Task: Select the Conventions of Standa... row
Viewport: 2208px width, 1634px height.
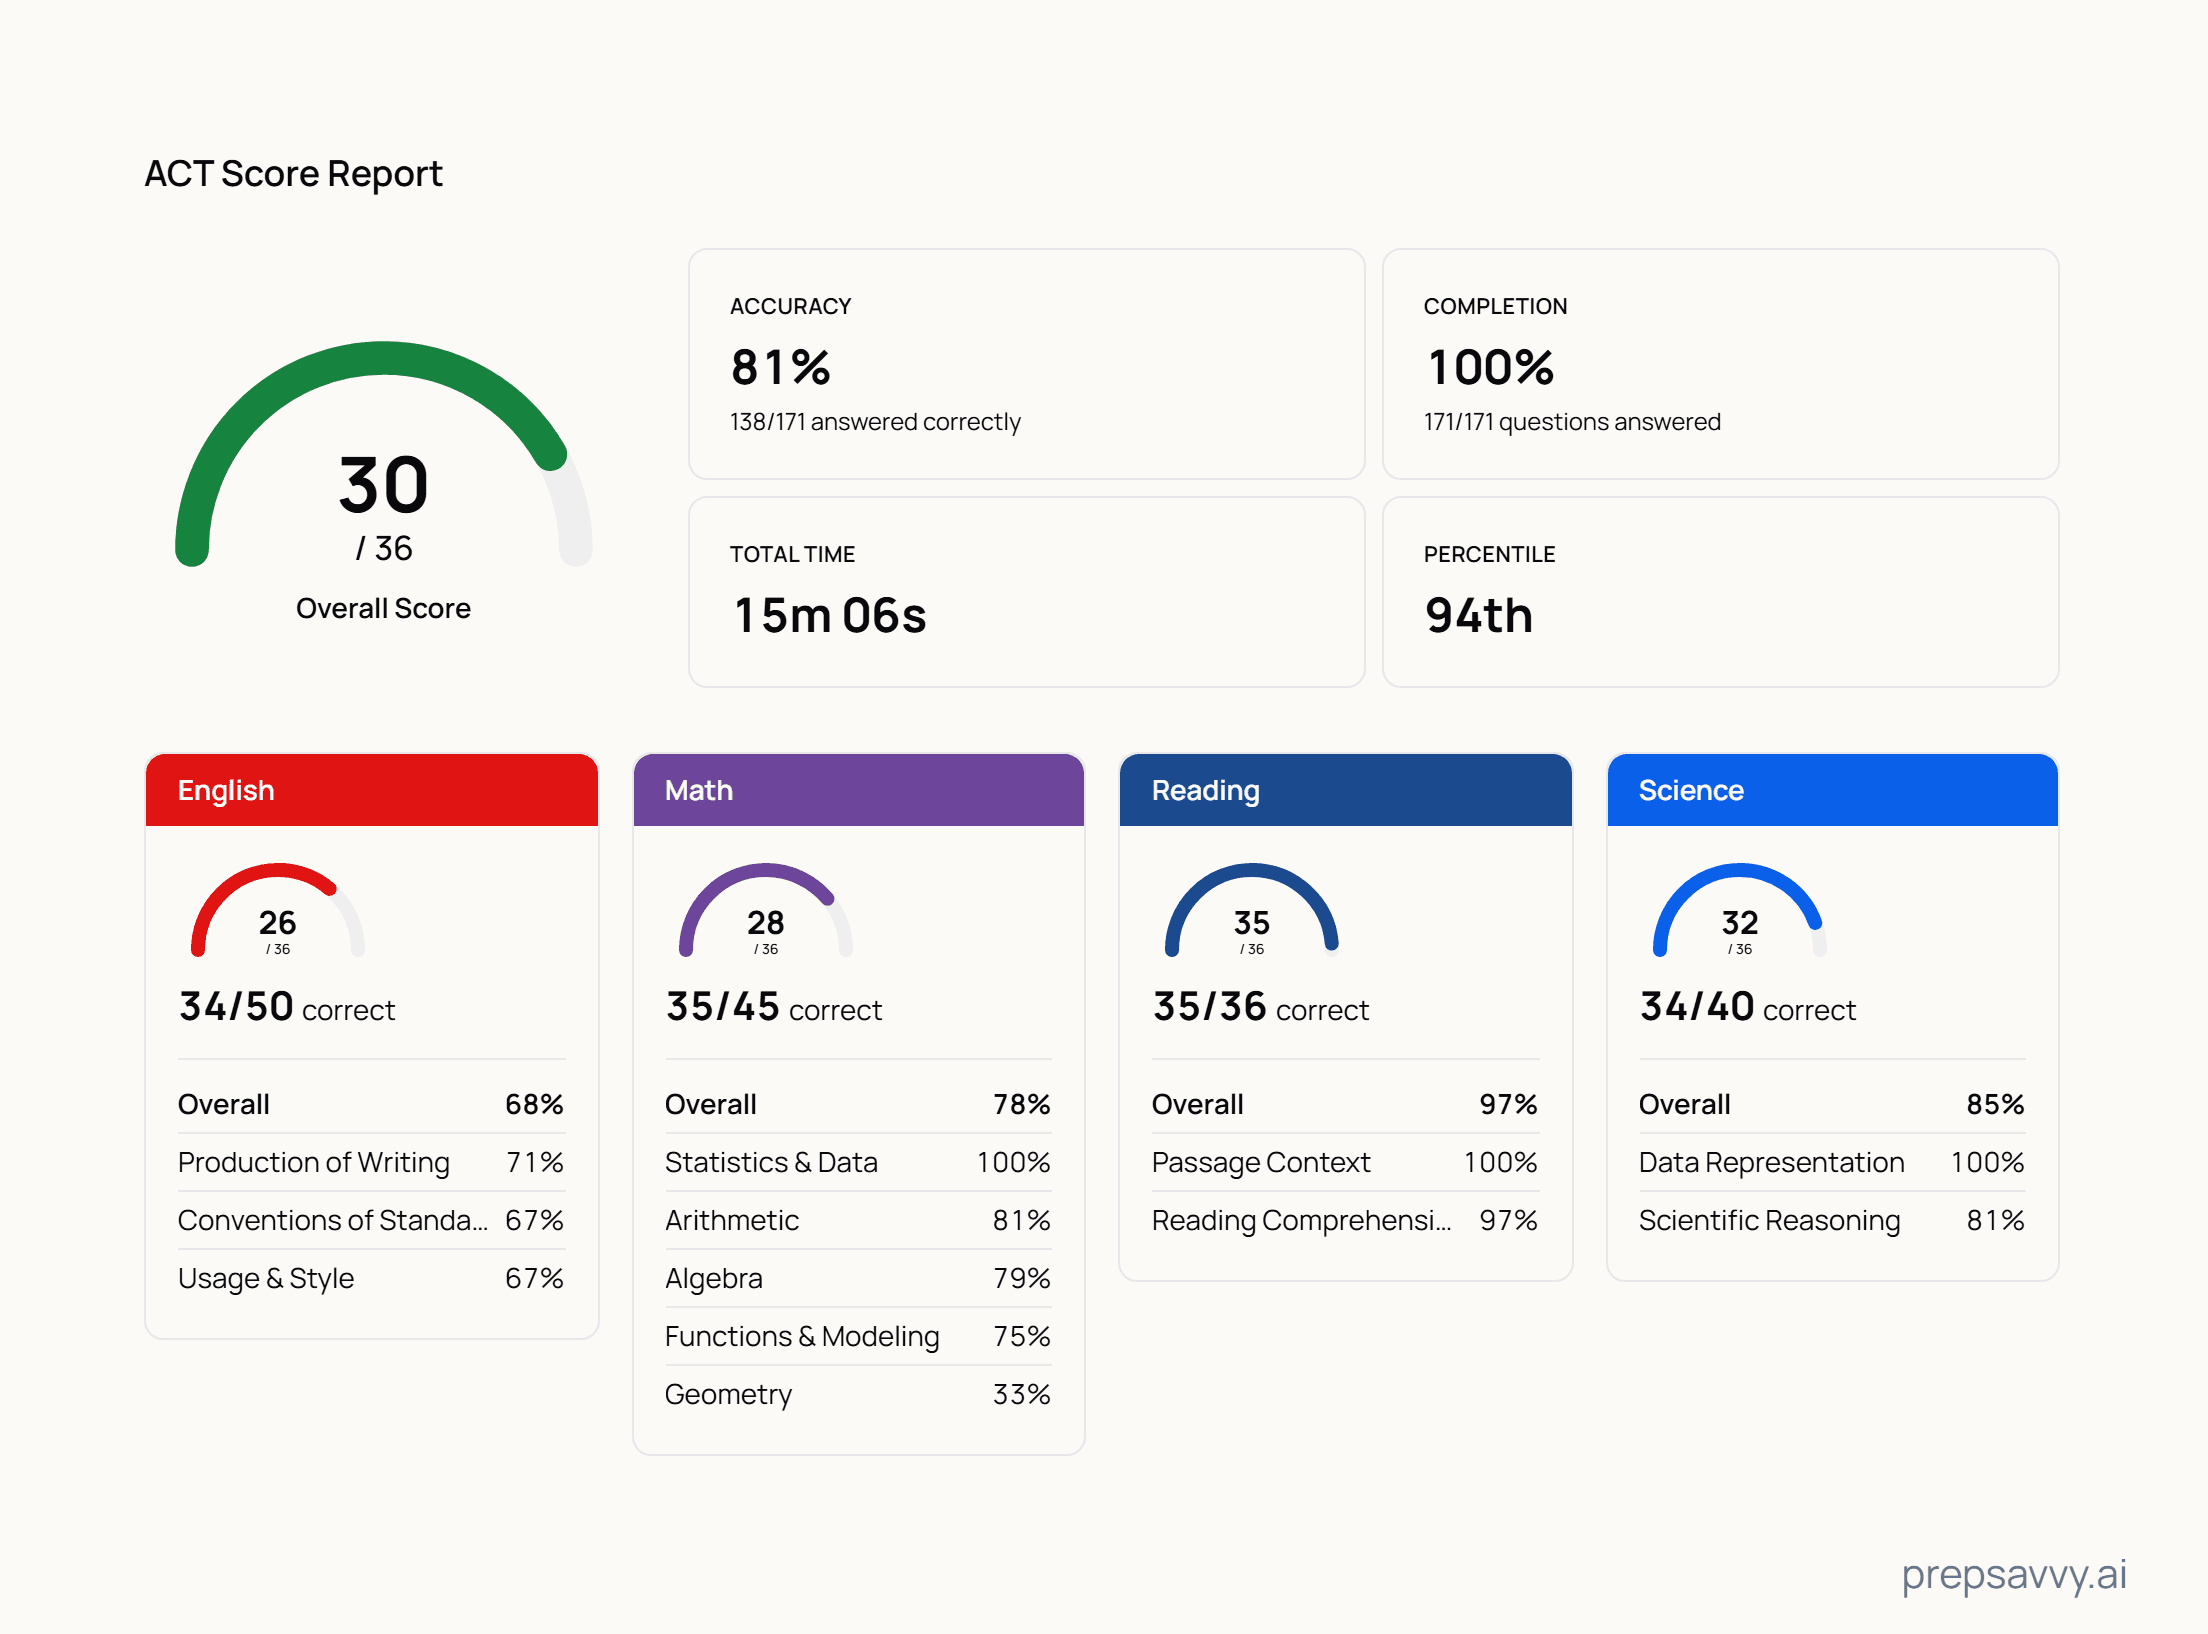Action: [372, 1220]
